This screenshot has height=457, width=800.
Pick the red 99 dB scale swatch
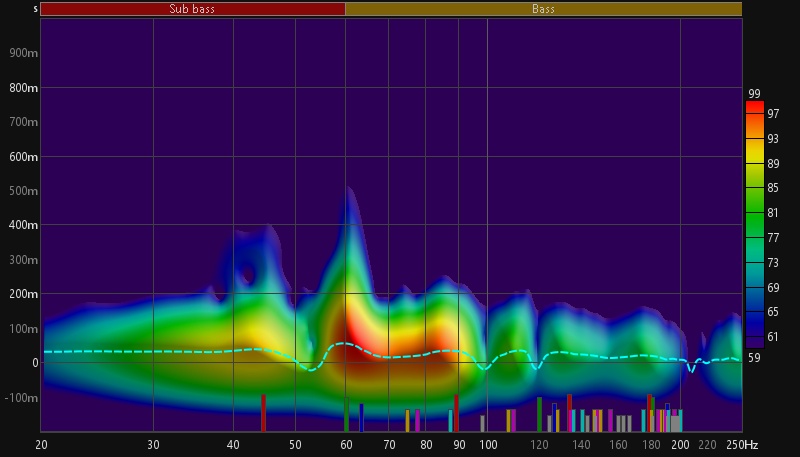click(755, 105)
